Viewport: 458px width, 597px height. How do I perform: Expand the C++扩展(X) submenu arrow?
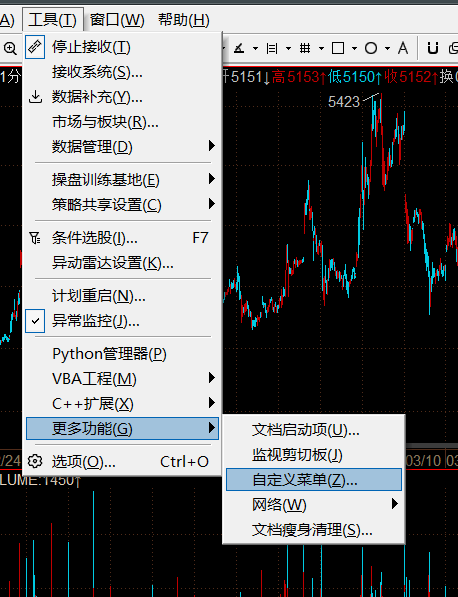212,402
